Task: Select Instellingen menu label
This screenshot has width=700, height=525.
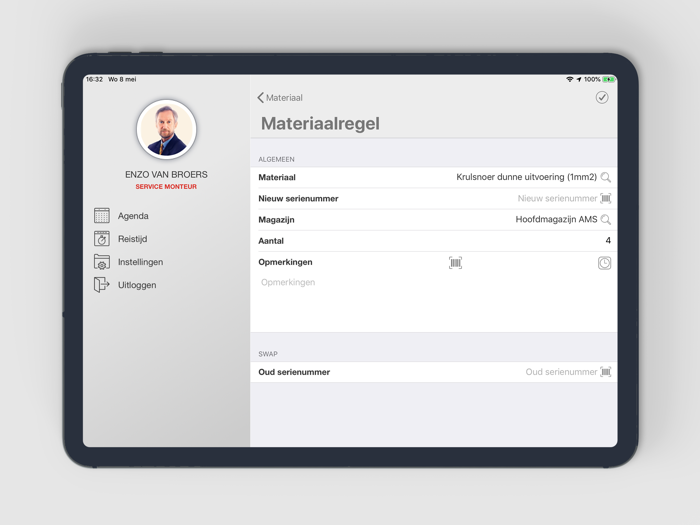Action: click(140, 262)
